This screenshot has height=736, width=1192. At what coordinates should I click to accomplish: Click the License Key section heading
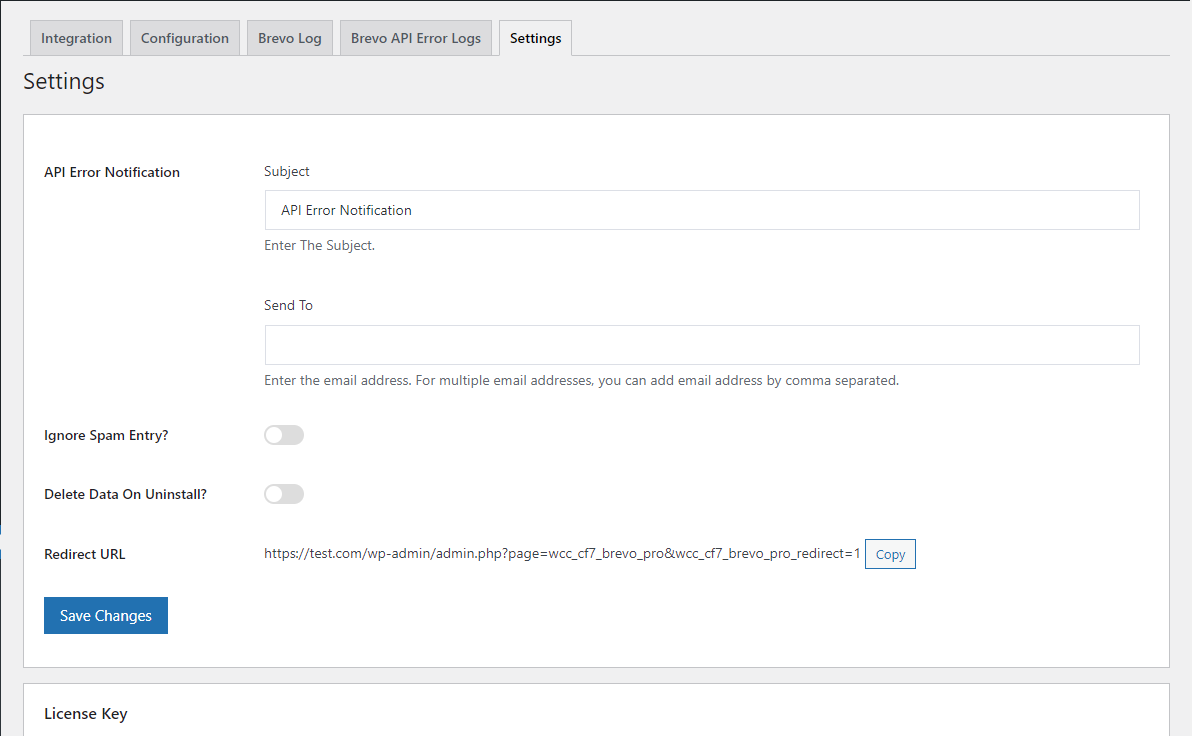click(x=86, y=713)
